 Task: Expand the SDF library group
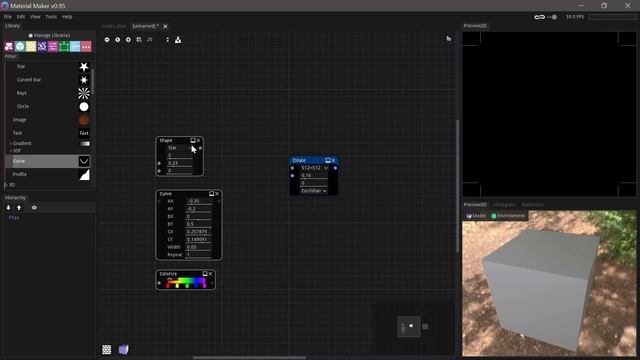pos(11,151)
